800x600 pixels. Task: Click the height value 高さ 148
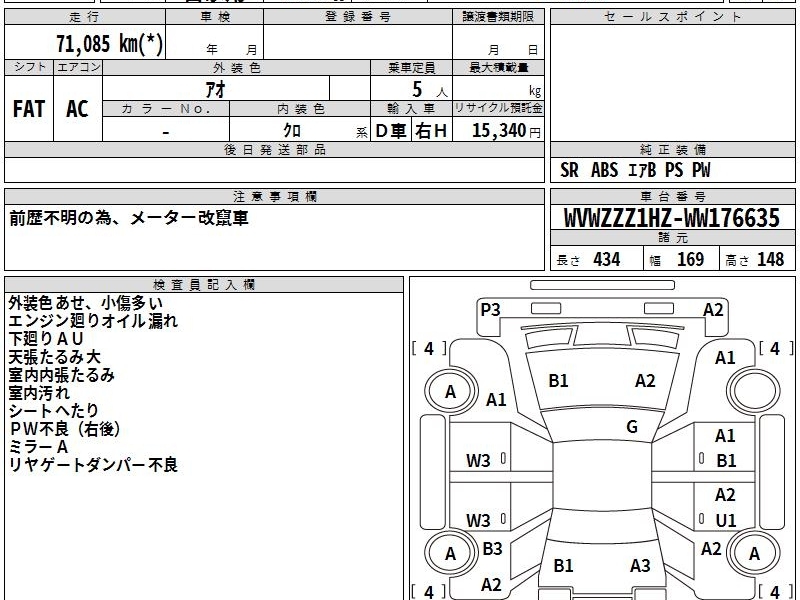pyautogui.click(x=755, y=260)
